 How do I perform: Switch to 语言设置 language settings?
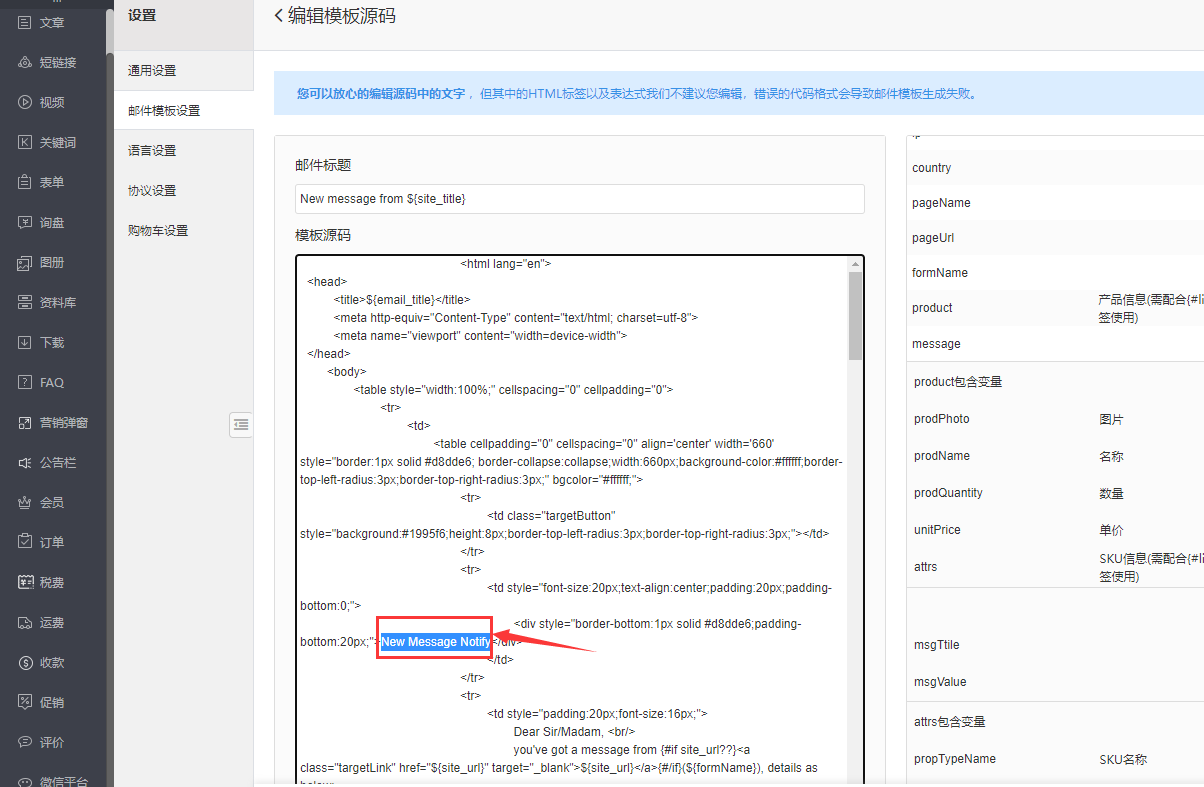click(152, 151)
